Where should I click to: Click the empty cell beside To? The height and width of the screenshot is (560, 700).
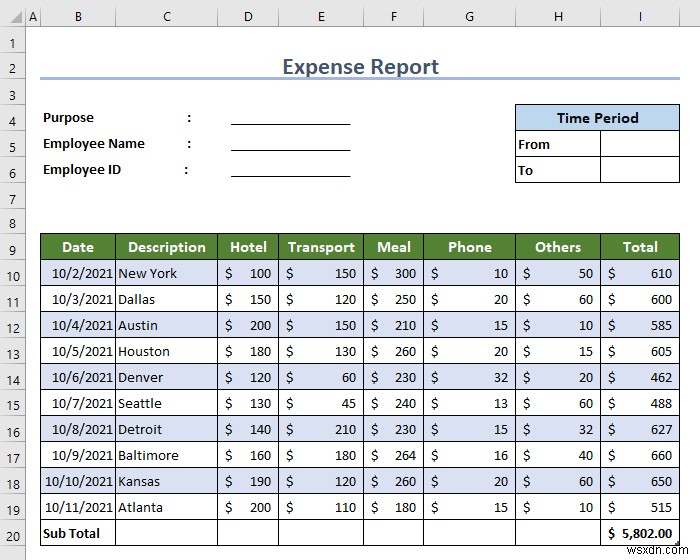(640, 170)
